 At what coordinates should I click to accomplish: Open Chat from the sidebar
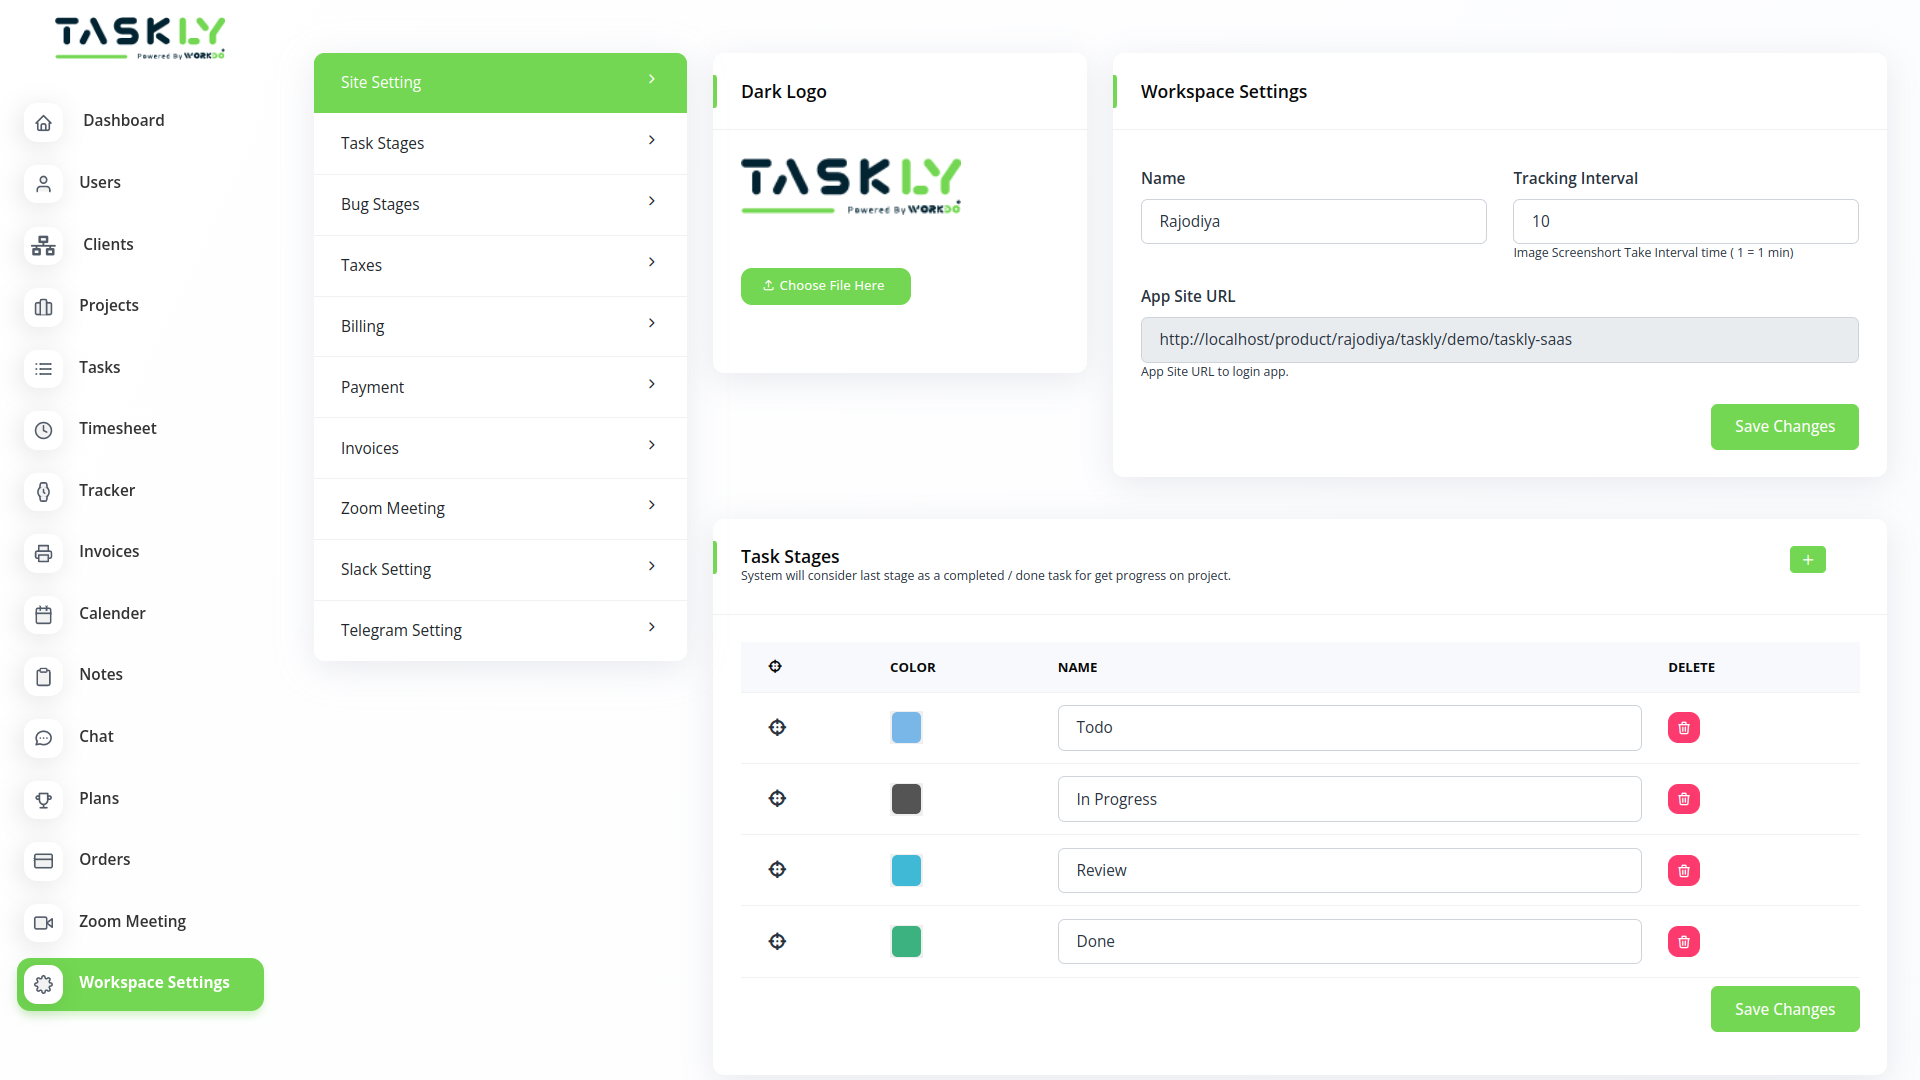96,736
